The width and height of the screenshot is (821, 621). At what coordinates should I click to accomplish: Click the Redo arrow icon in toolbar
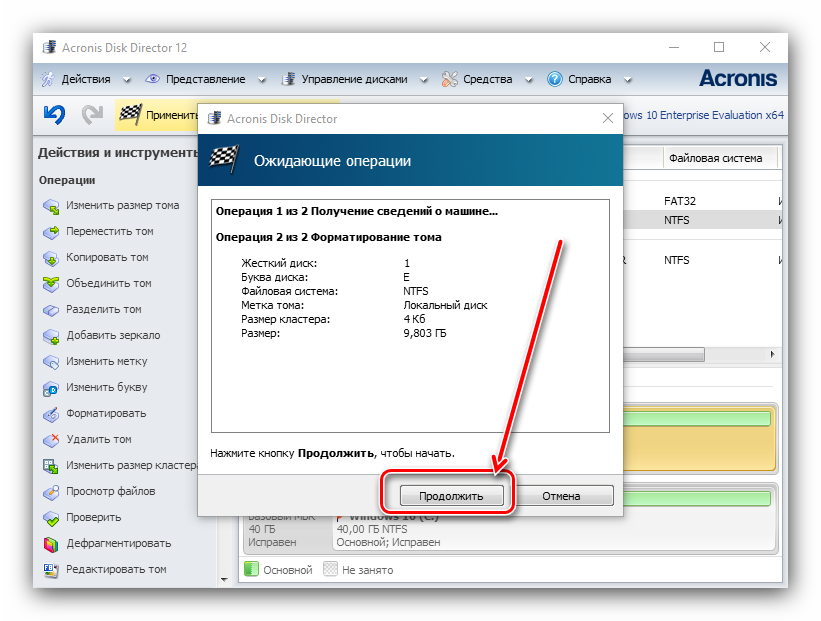click(x=92, y=115)
